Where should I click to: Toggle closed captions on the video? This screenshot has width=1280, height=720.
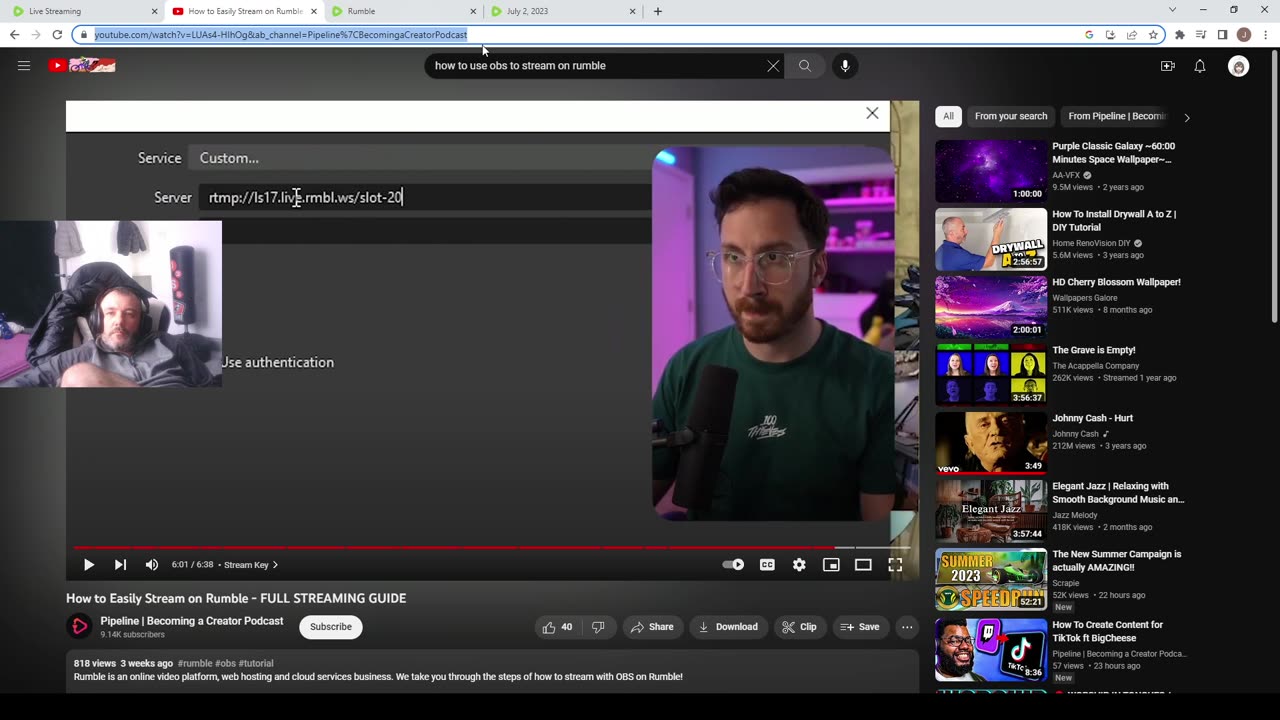[x=767, y=565]
